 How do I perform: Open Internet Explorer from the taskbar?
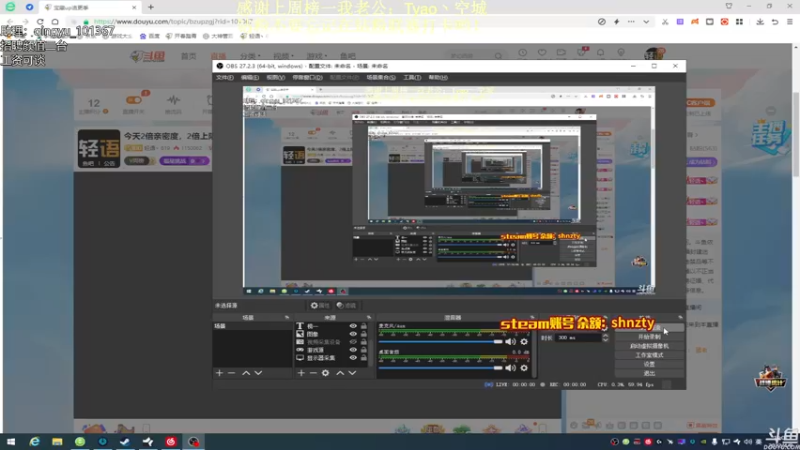(x=34, y=441)
